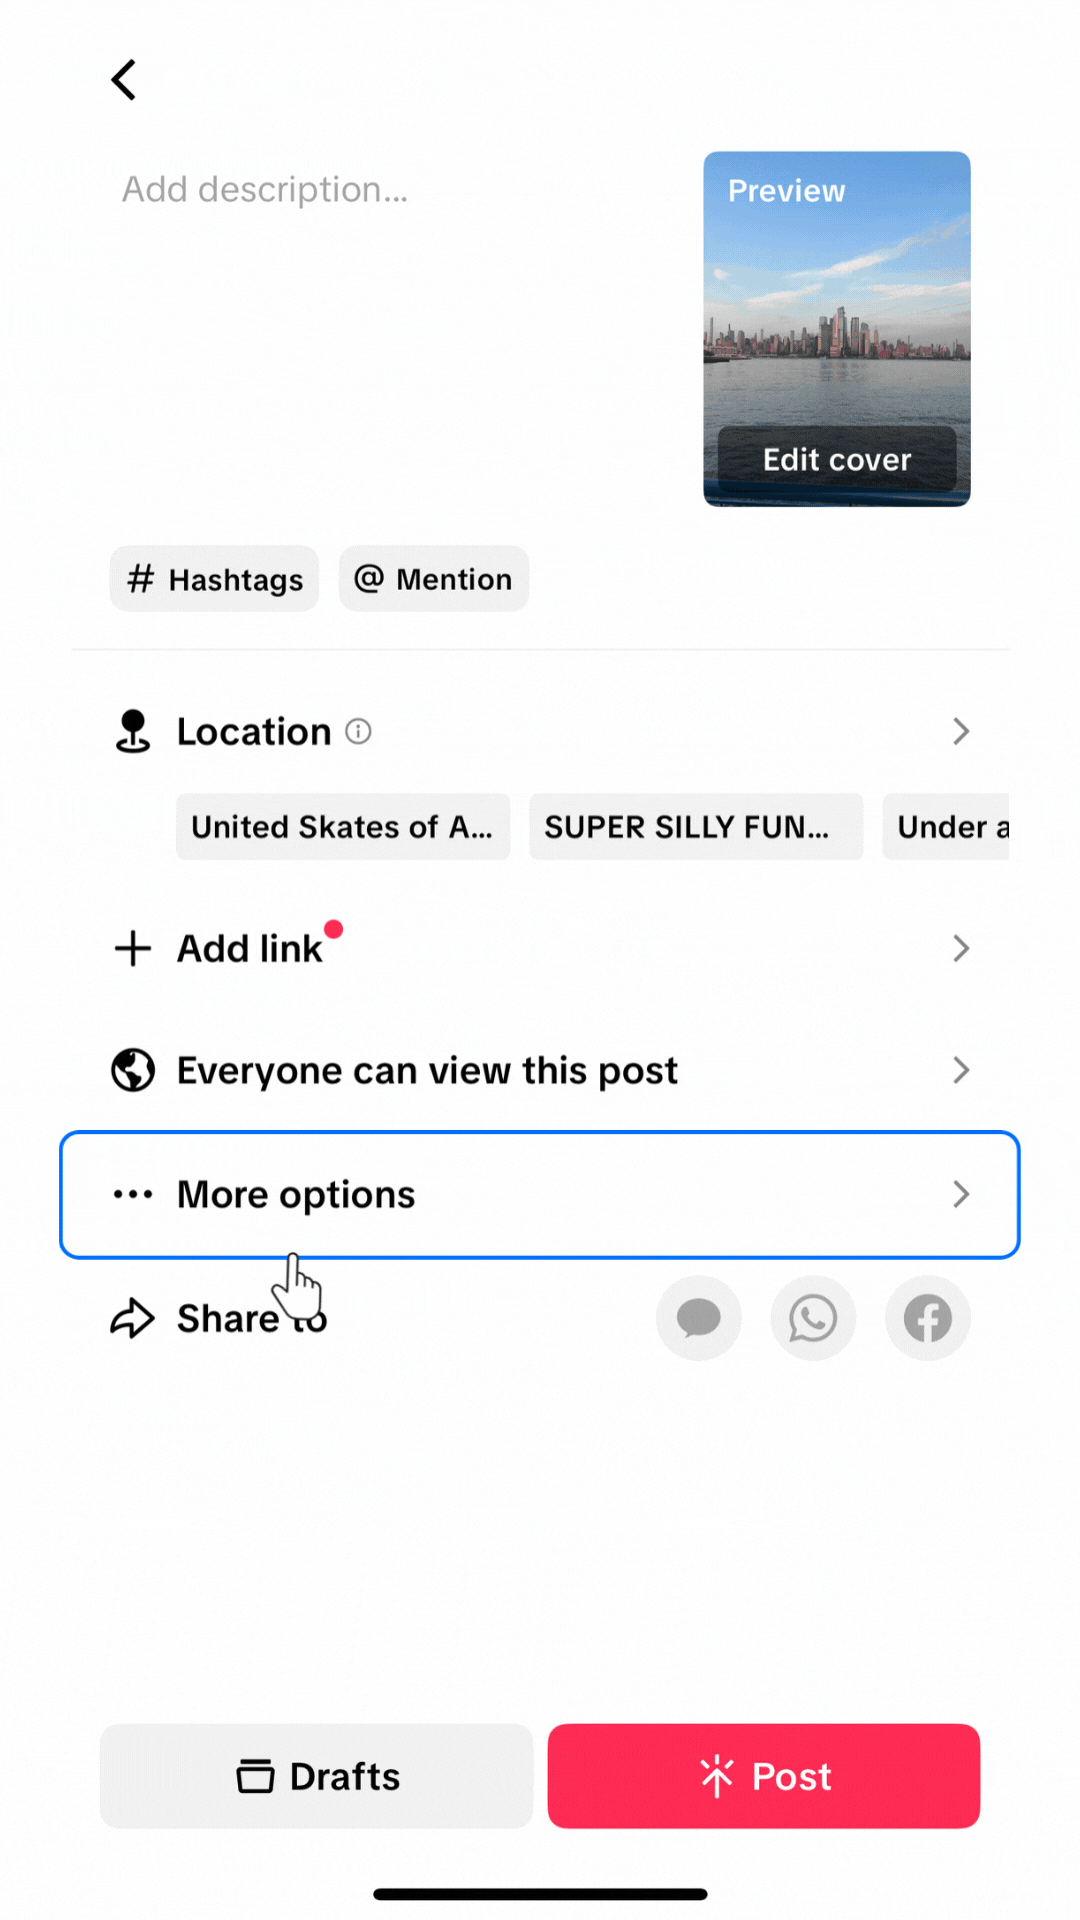The height and width of the screenshot is (1920, 1080).
Task: Click the Share to arrow icon
Action: click(x=132, y=1318)
